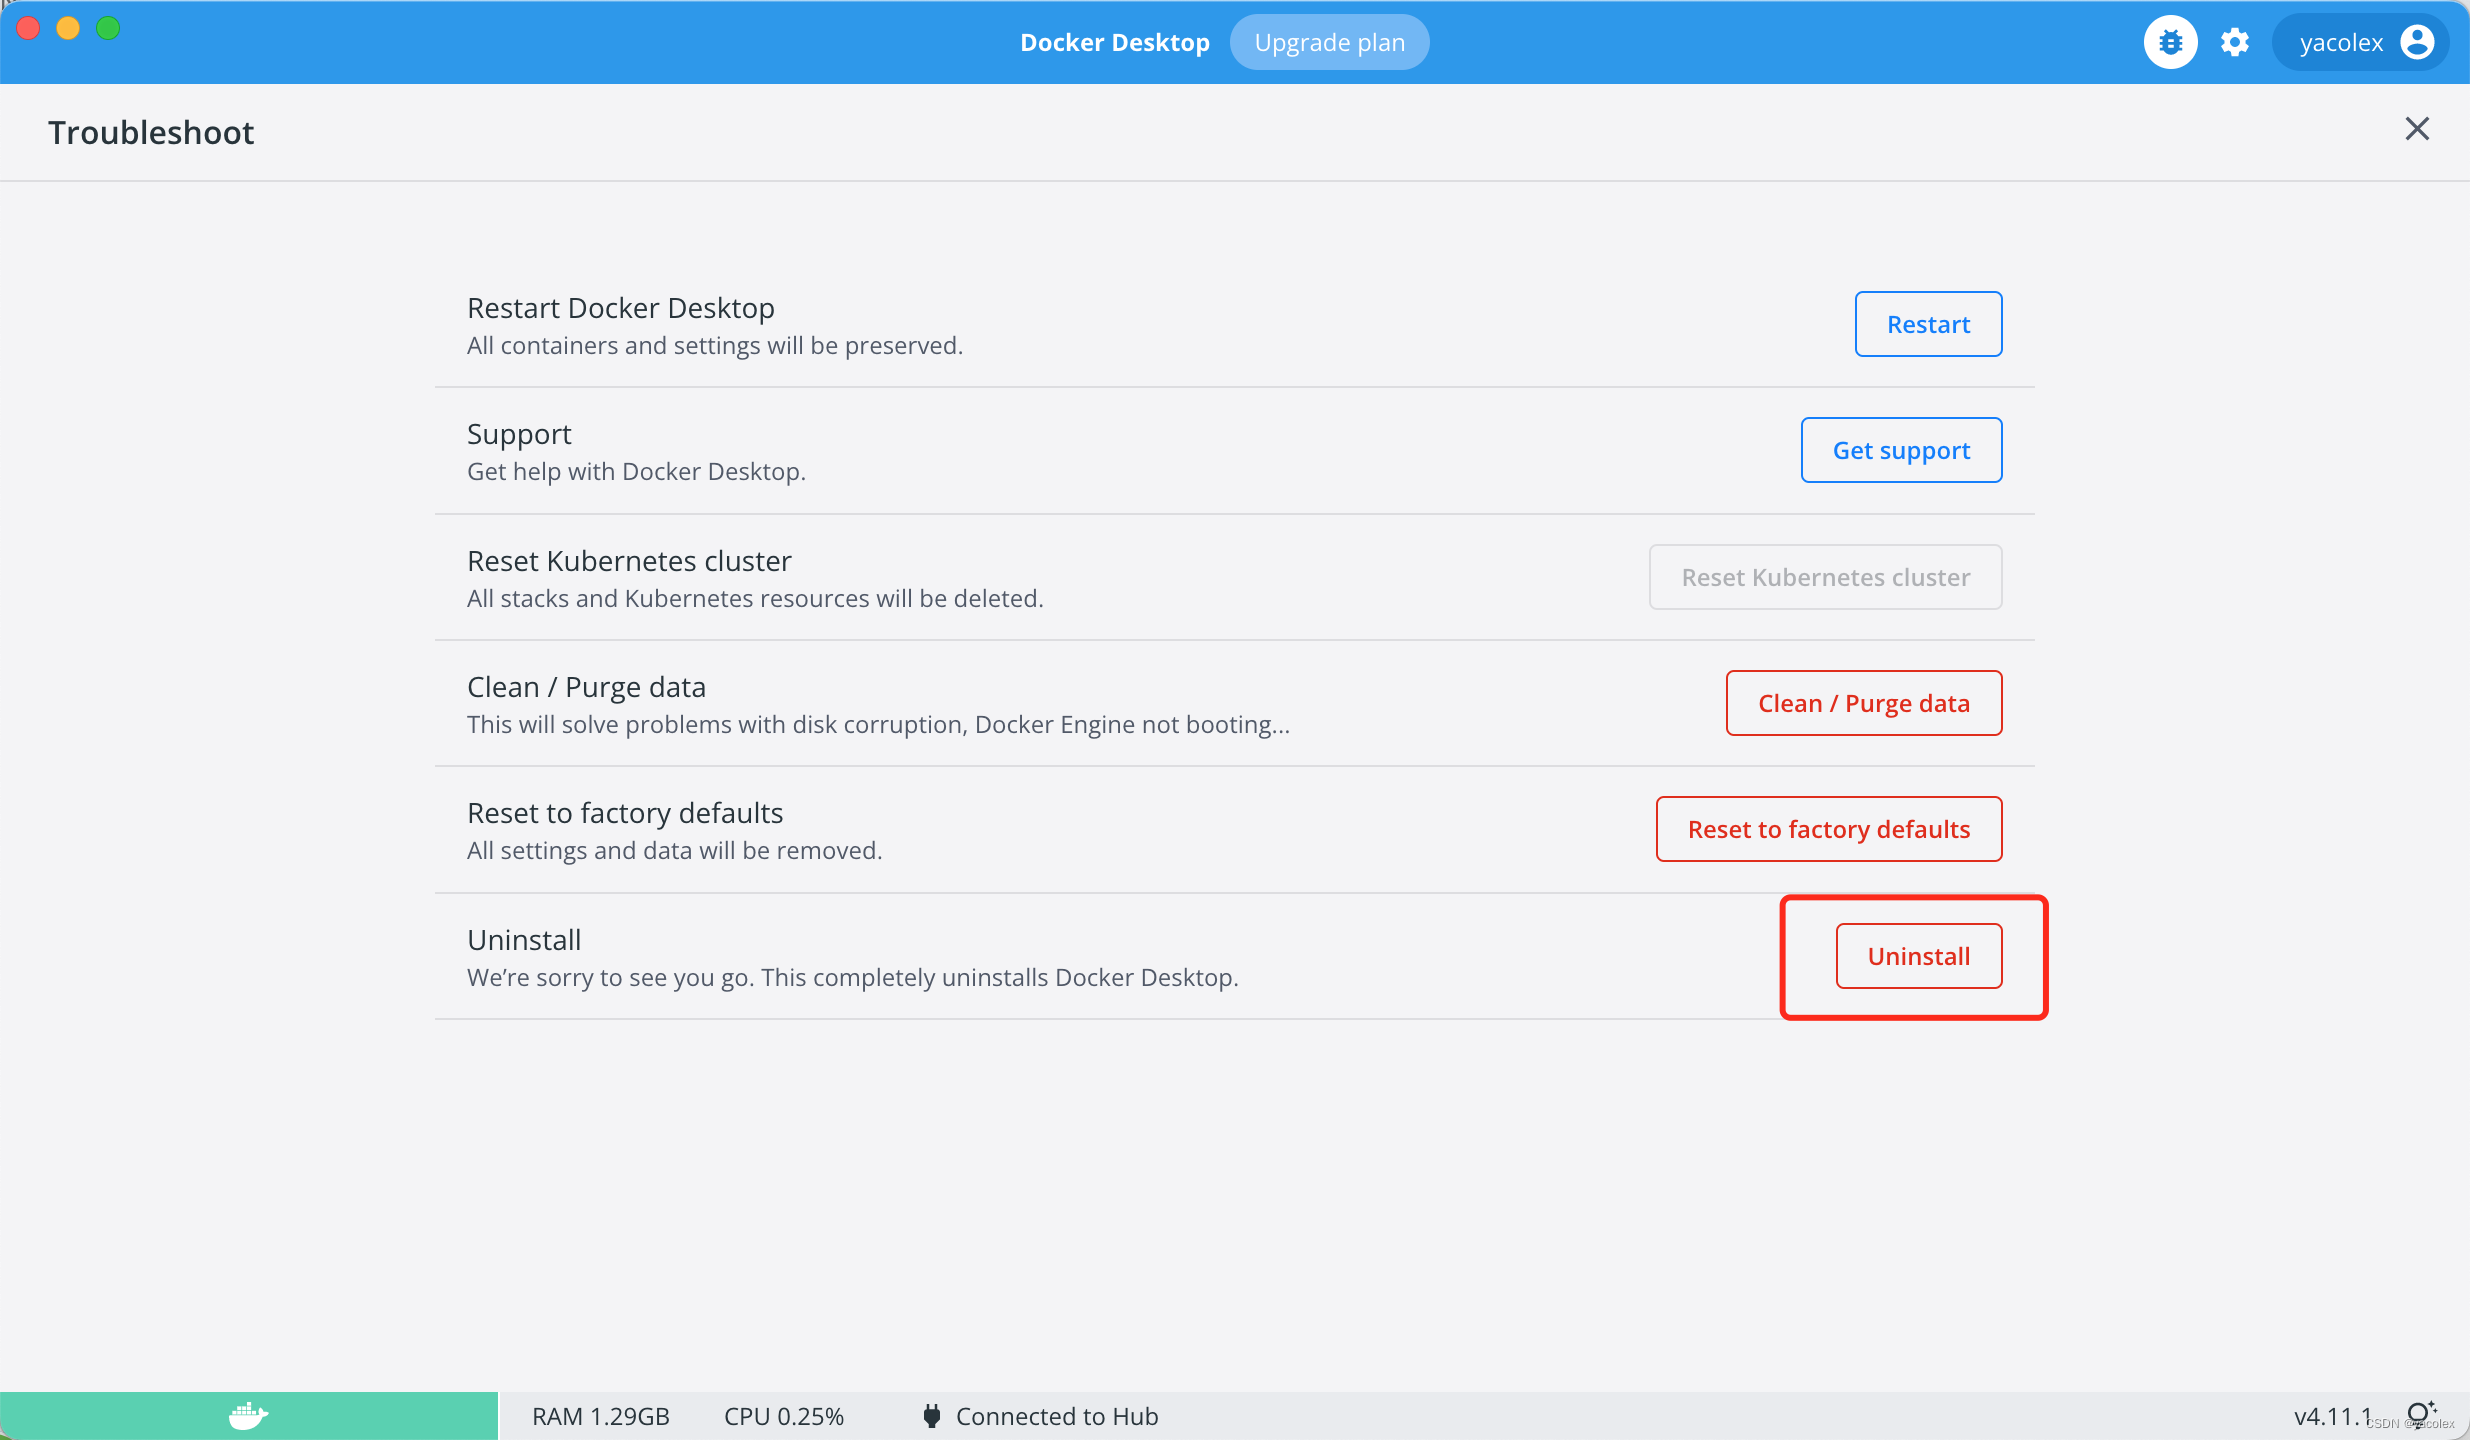This screenshot has width=2470, height=1440.
Task: Click the red Uninstall button
Action: [1919, 956]
